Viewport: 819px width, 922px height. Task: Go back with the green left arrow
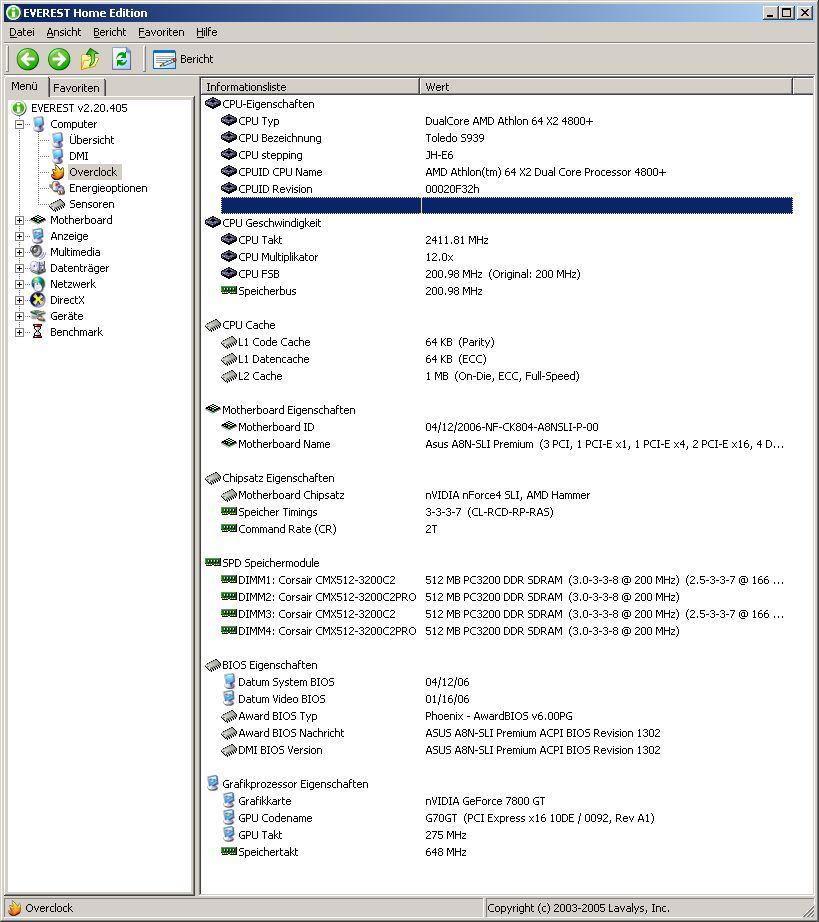point(28,59)
